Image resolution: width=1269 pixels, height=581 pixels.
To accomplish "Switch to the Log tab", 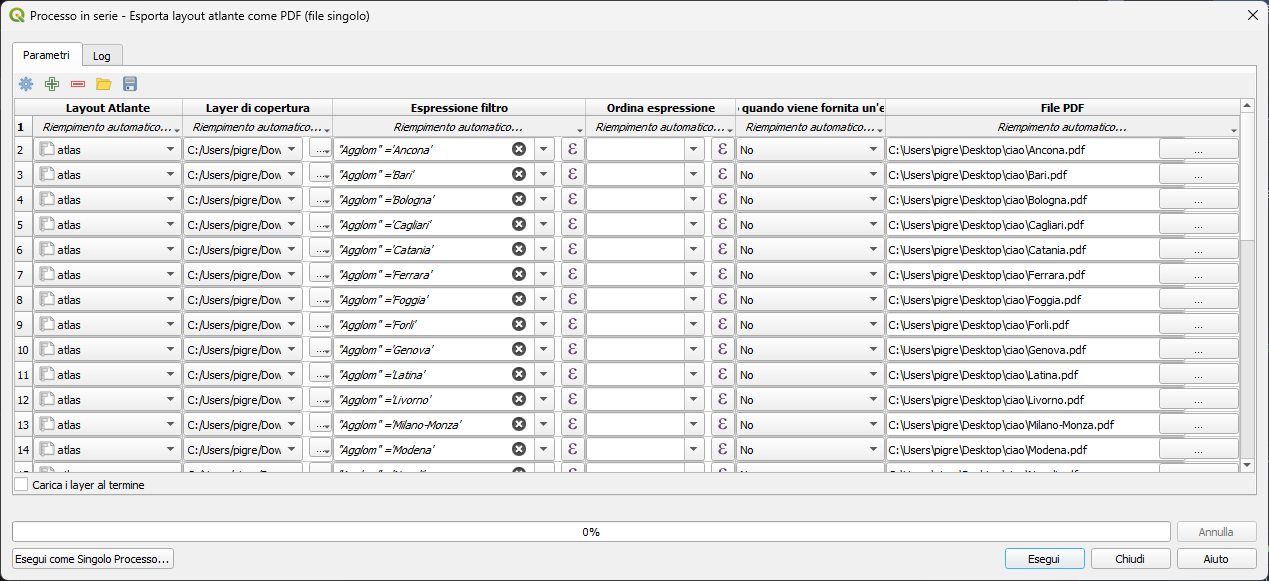I will (101, 56).
